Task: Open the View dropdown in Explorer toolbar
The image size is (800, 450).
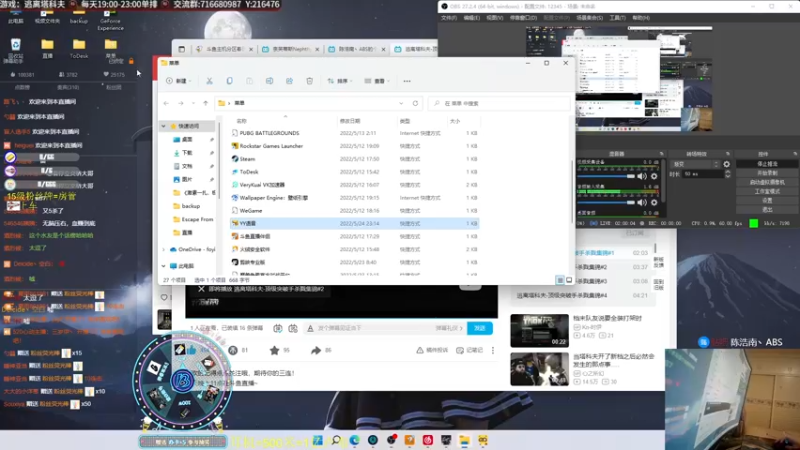Action: (377, 81)
